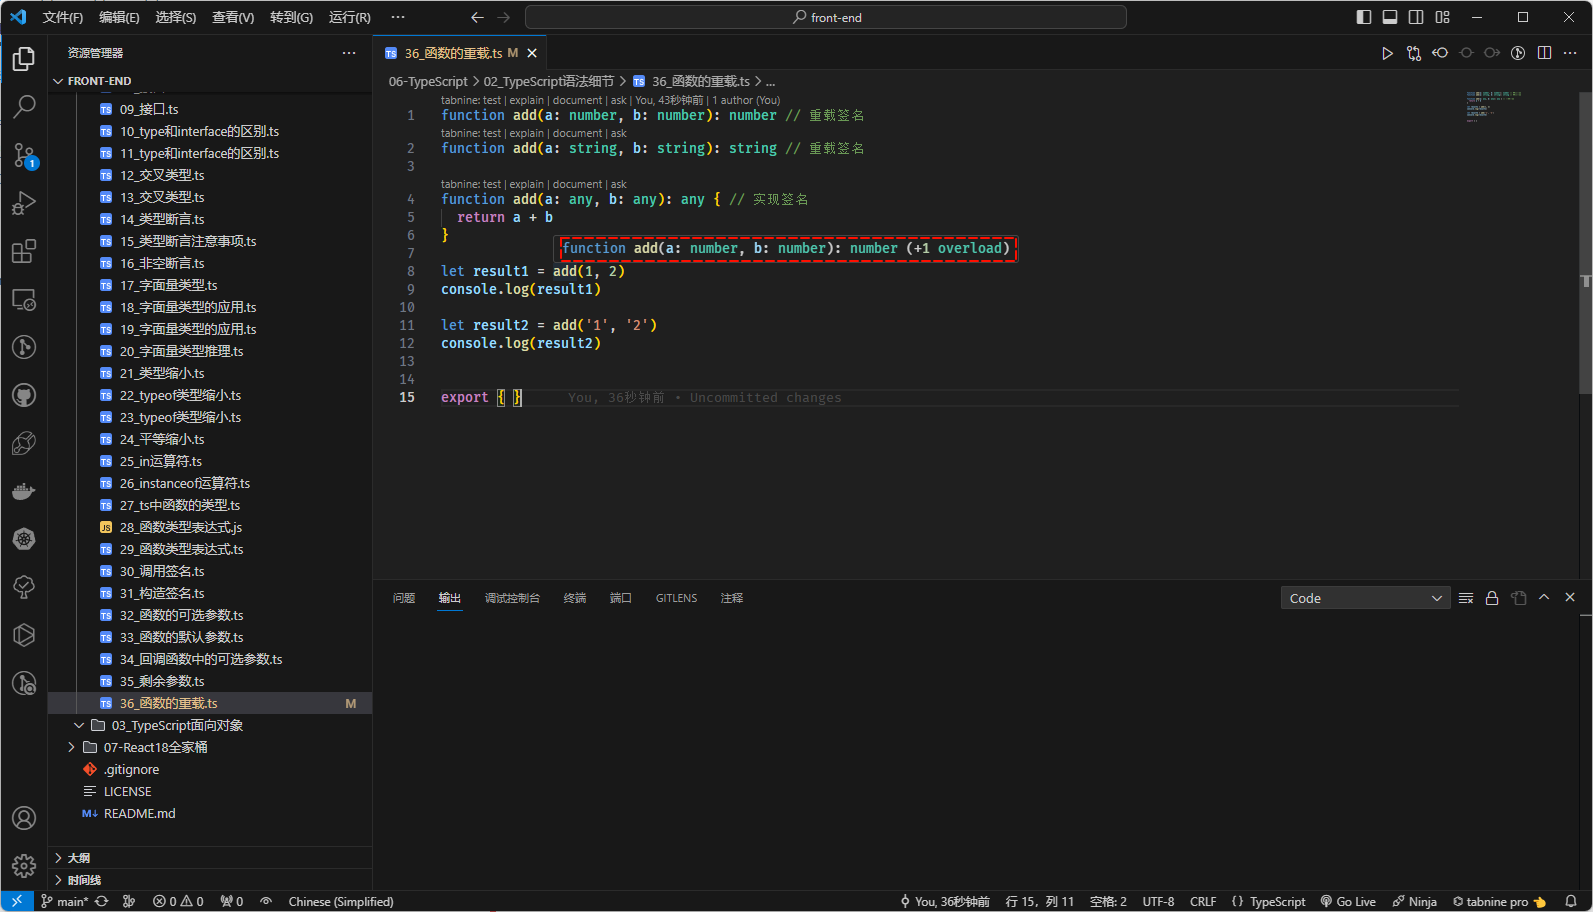Screen dimensions: 1593x912
Task: Open Run and Debug view
Action: (24, 203)
